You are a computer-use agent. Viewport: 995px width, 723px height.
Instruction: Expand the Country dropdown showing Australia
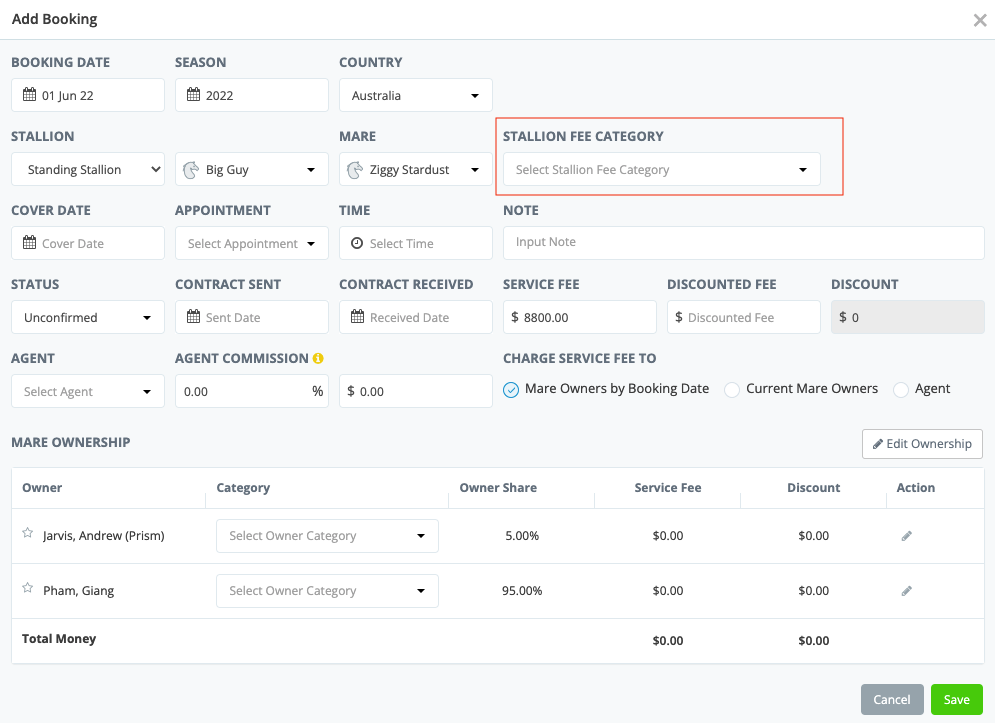415,96
